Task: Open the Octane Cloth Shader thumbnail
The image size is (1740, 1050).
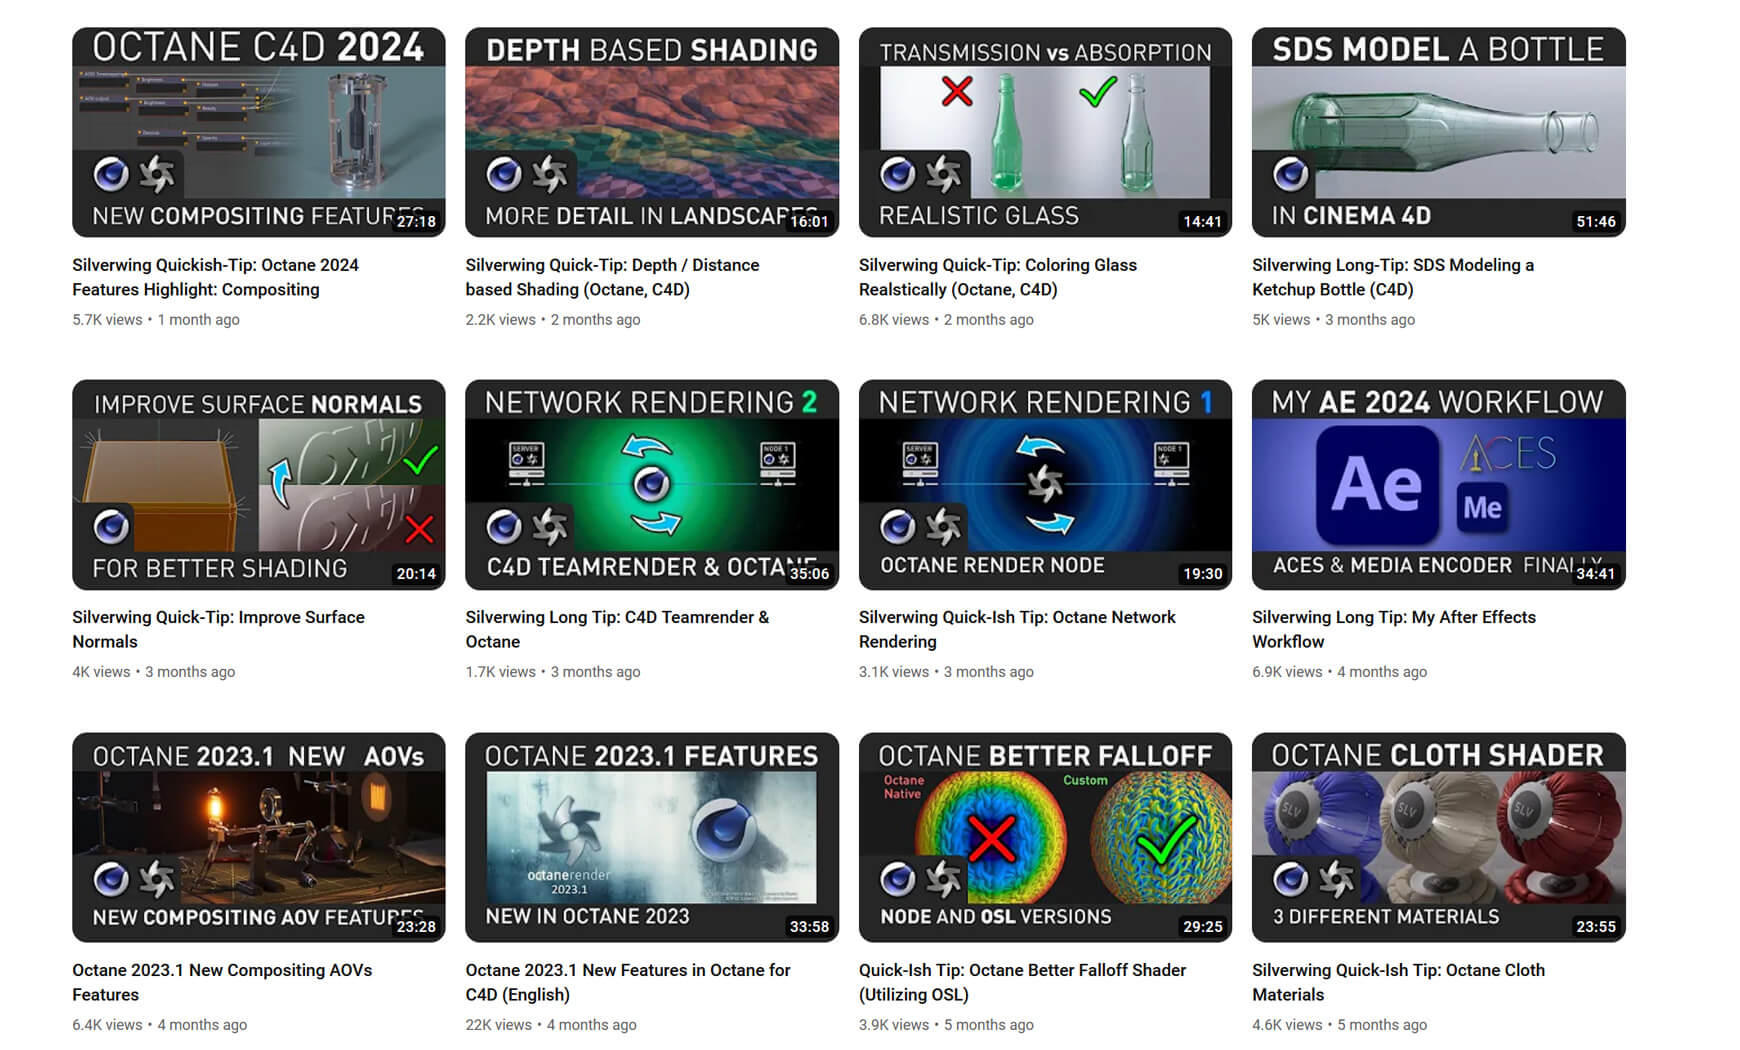Action: click(x=1439, y=838)
